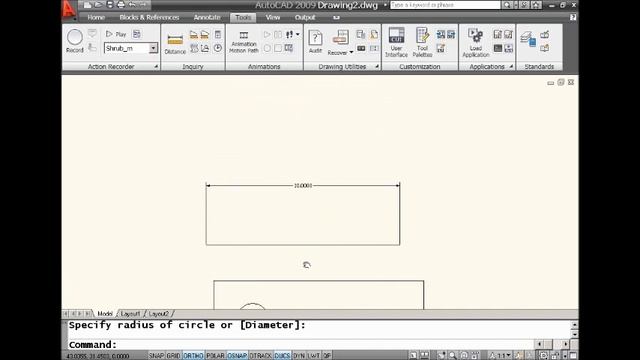Toggle DYN input in status bar
640x360 pixels.
click(x=299, y=356)
